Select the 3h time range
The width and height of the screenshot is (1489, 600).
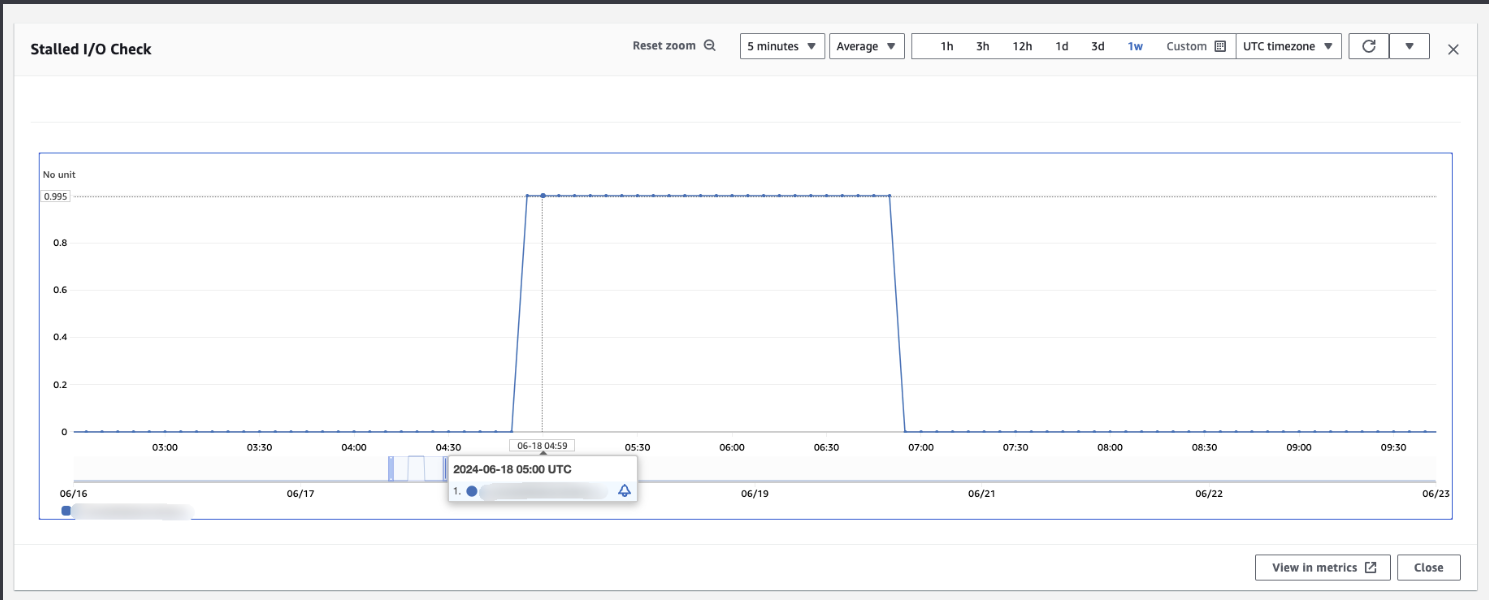[983, 46]
